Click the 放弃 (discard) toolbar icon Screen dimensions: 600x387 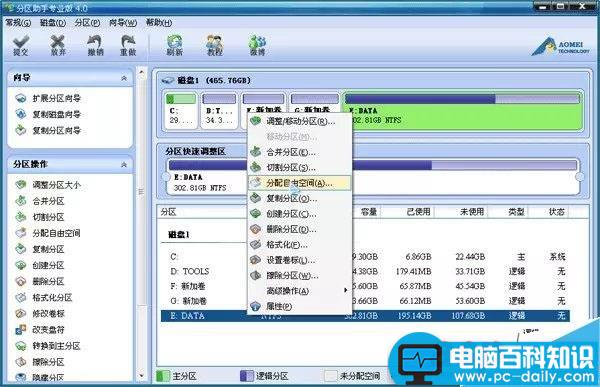click(58, 46)
